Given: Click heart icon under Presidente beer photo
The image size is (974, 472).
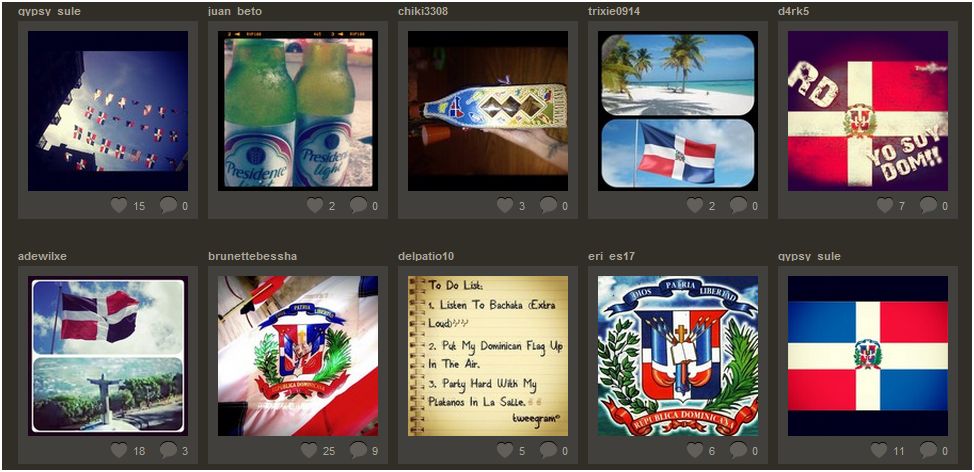Looking at the screenshot, I should point(315,205).
